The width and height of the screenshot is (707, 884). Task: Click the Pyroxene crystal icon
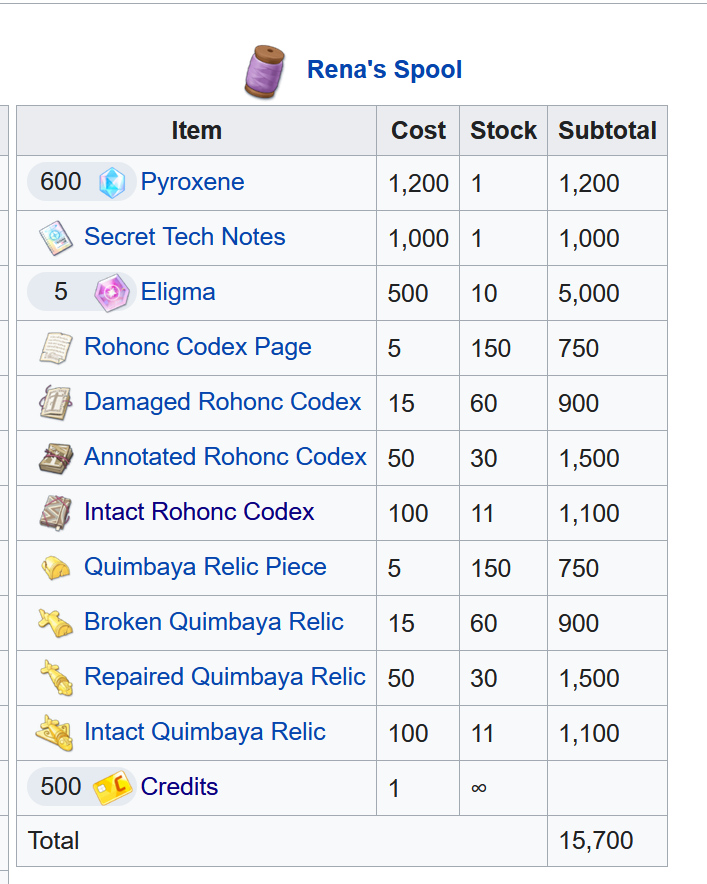112,183
